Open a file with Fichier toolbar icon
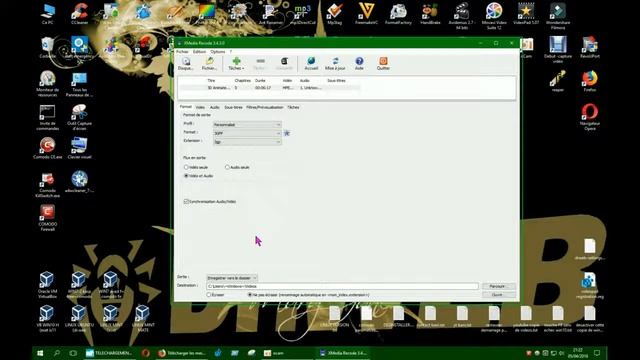This screenshot has width=640, height=360. pyautogui.click(x=209, y=64)
